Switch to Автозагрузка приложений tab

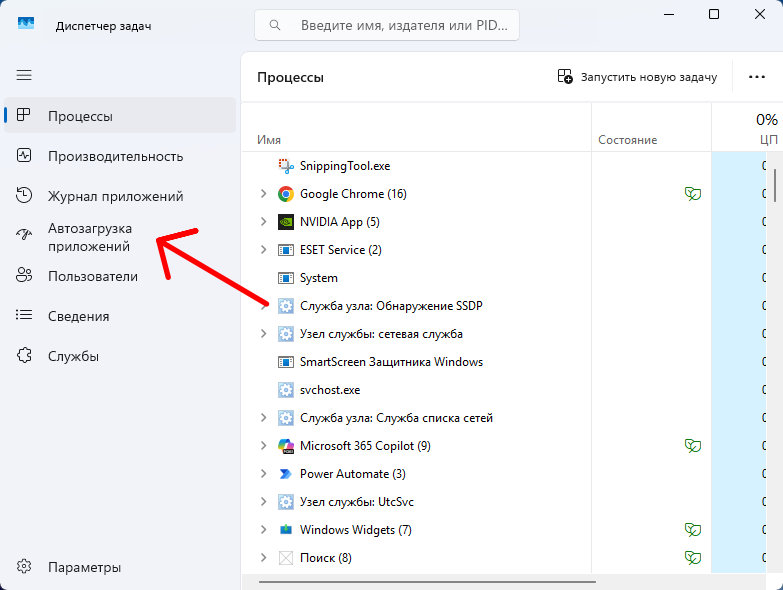point(120,236)
